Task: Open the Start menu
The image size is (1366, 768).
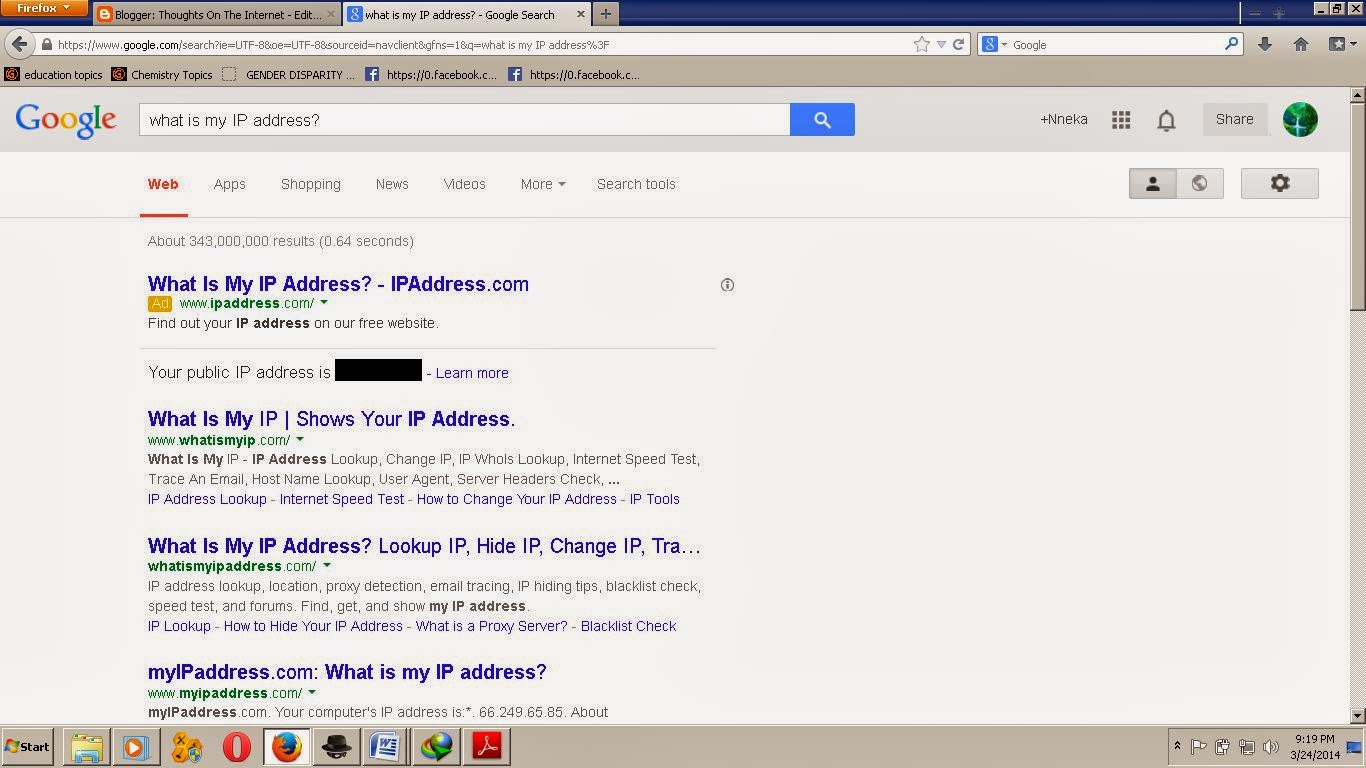Action: click(27, 746)
